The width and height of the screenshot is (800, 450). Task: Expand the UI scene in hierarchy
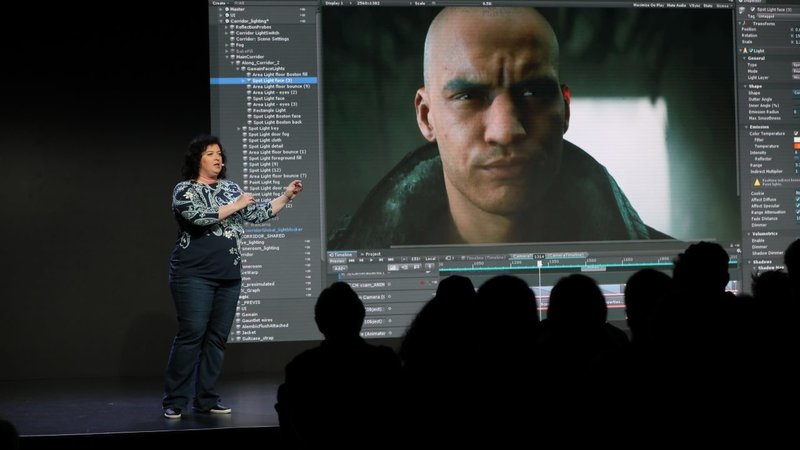(221, 15)
